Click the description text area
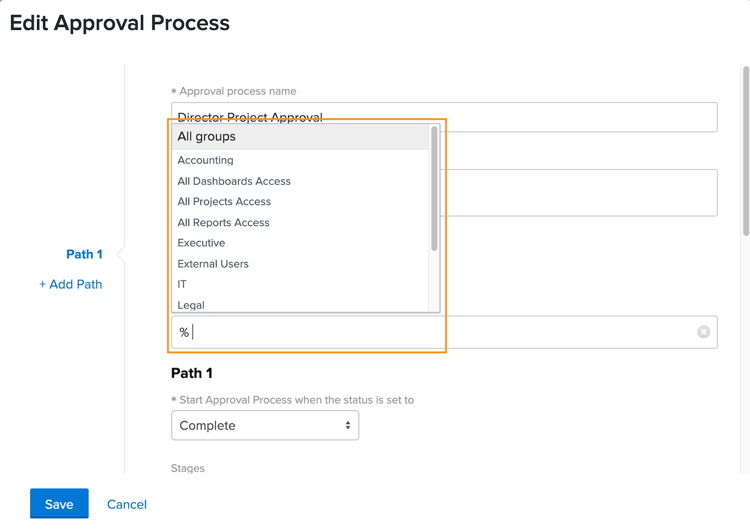This screenshot has width=750, height=532. (x=580, y=192)
